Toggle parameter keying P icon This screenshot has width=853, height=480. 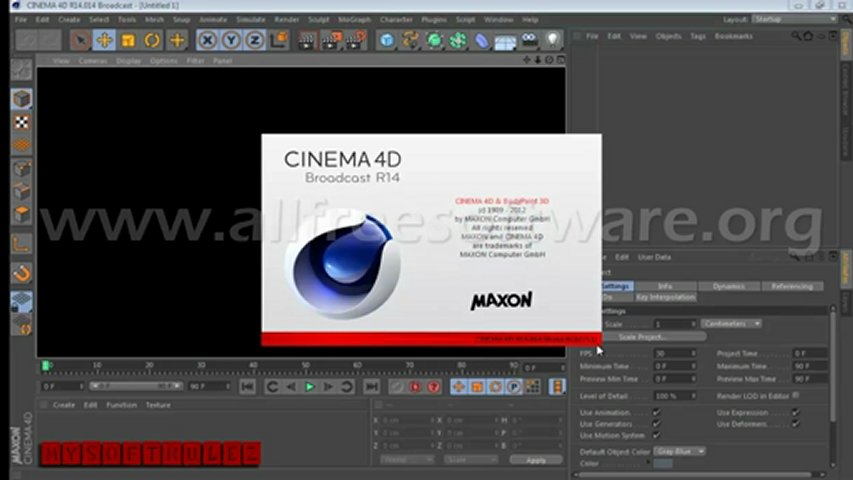coord(514,386)
